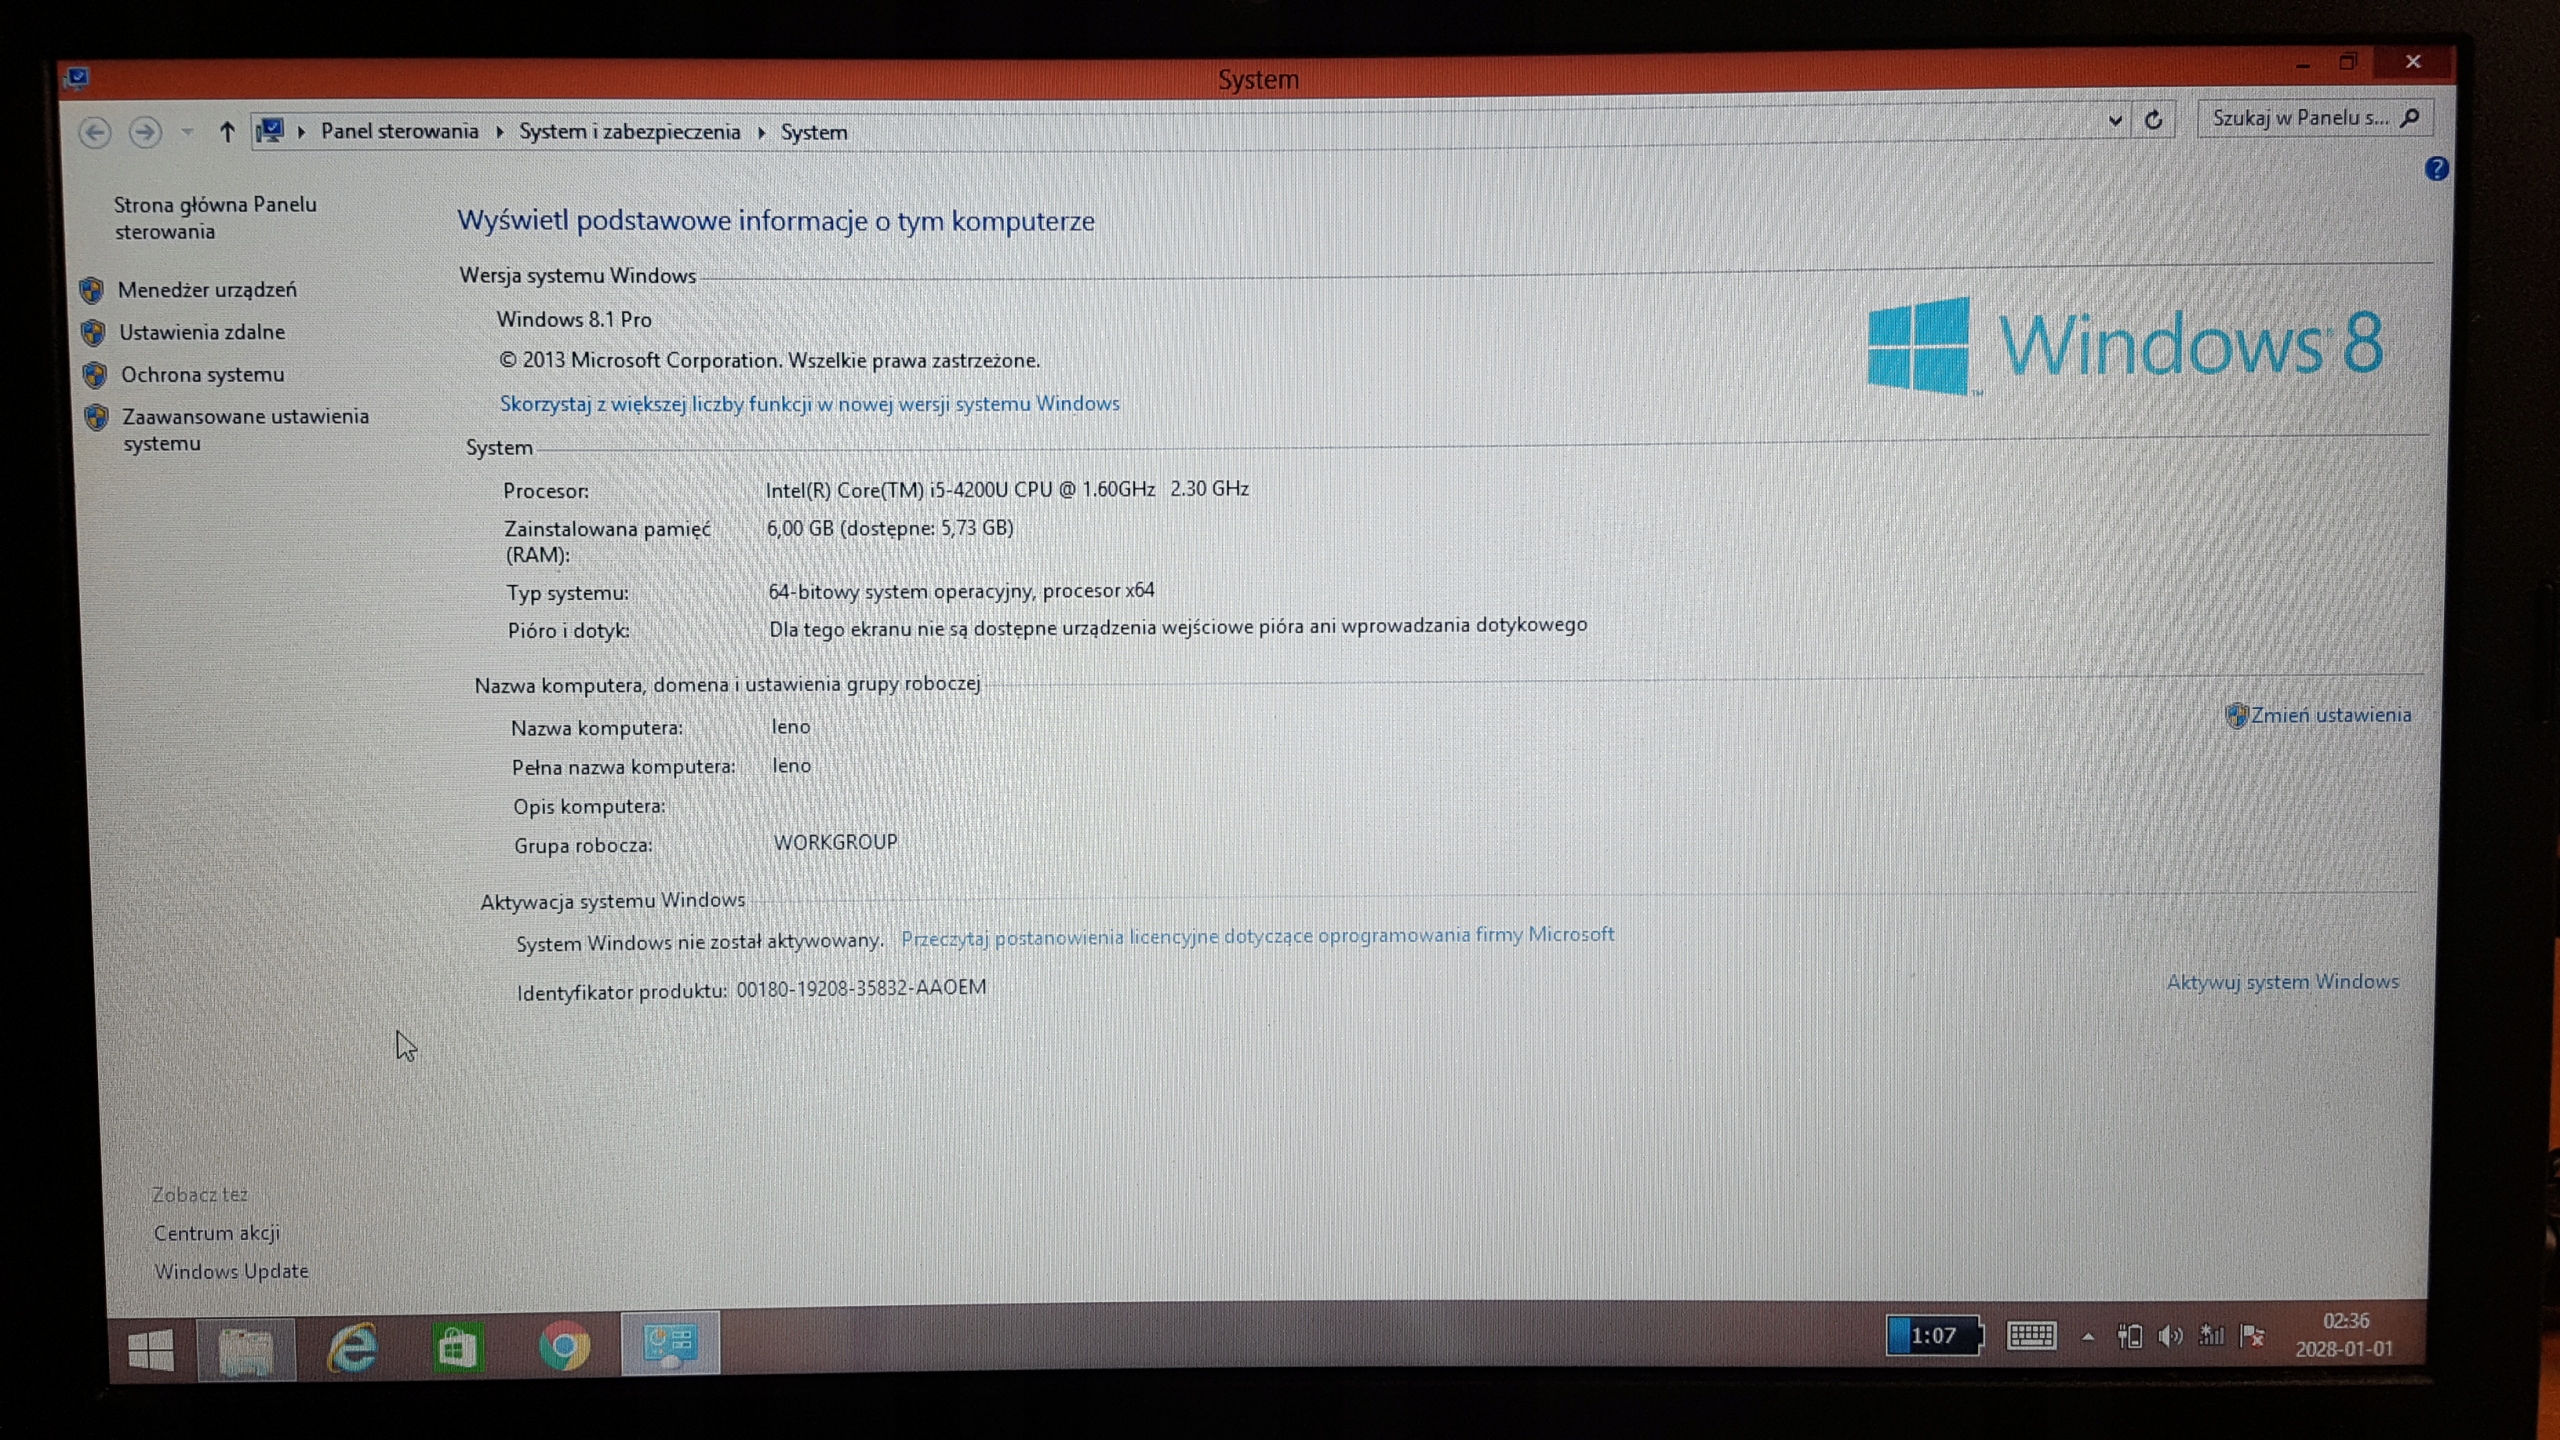Click the volume speaker tray icon
Viewport: 2560px width, 1440px height.
[x=2169, y=1336]
